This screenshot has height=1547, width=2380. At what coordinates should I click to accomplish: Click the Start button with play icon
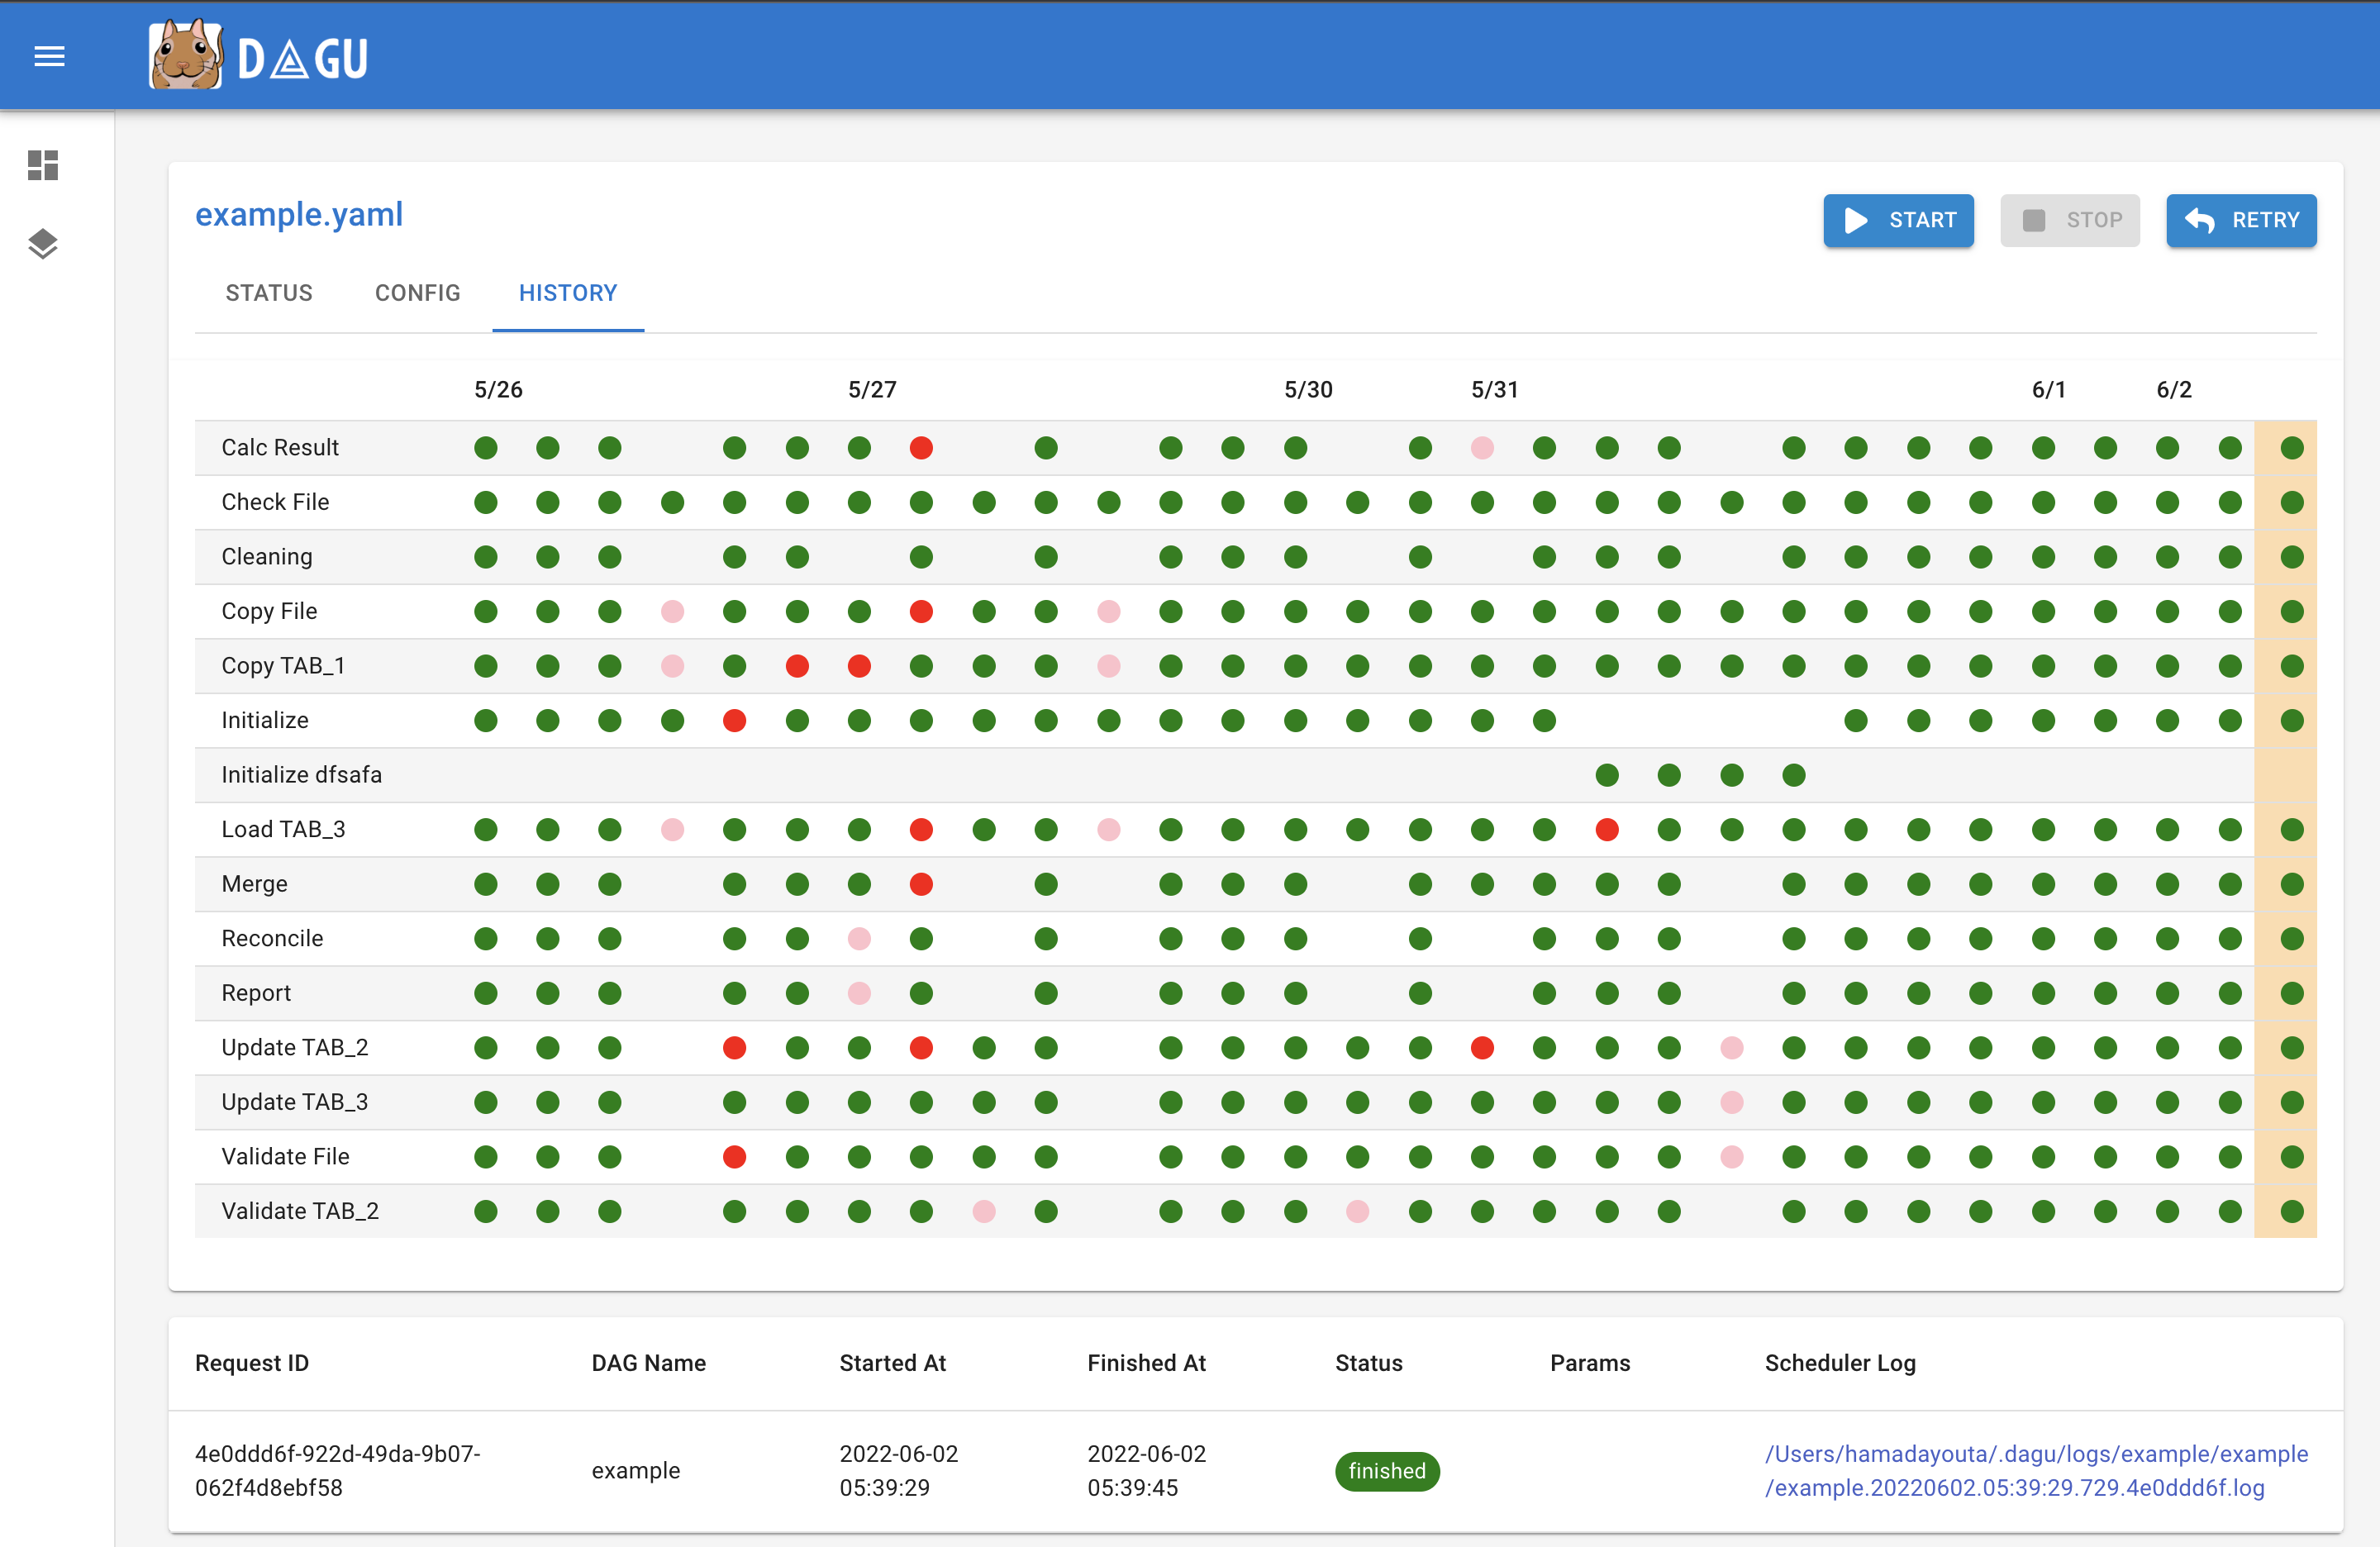coord(1897,220)
